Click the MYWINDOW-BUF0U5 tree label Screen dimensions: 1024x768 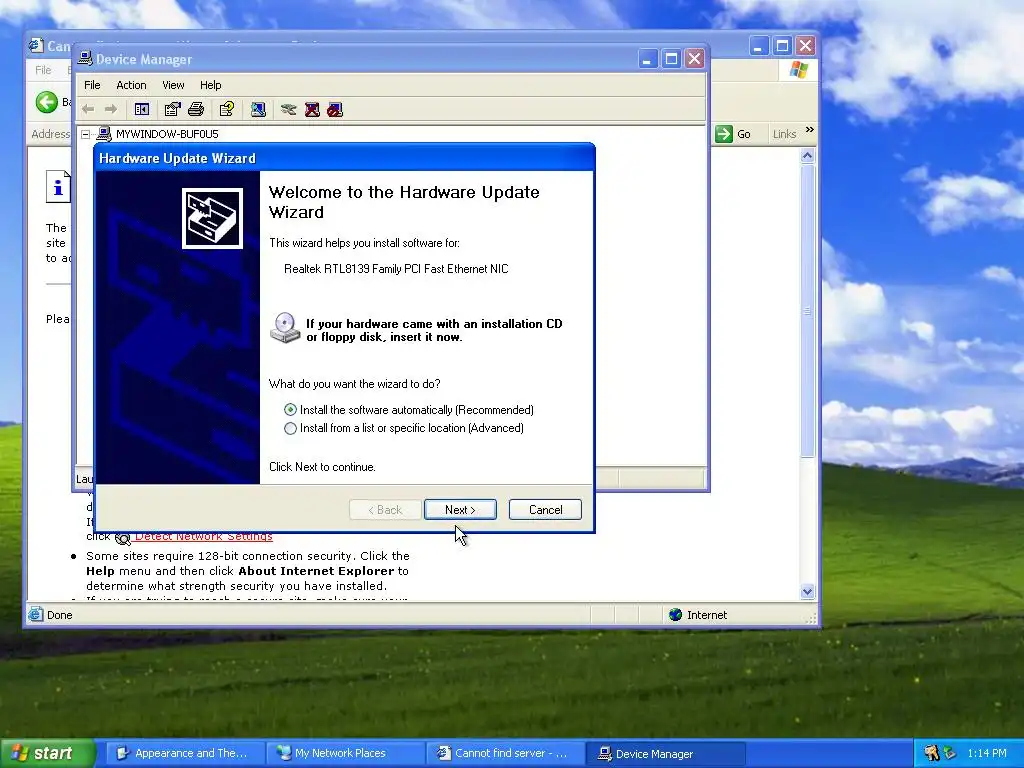point(167,134)
